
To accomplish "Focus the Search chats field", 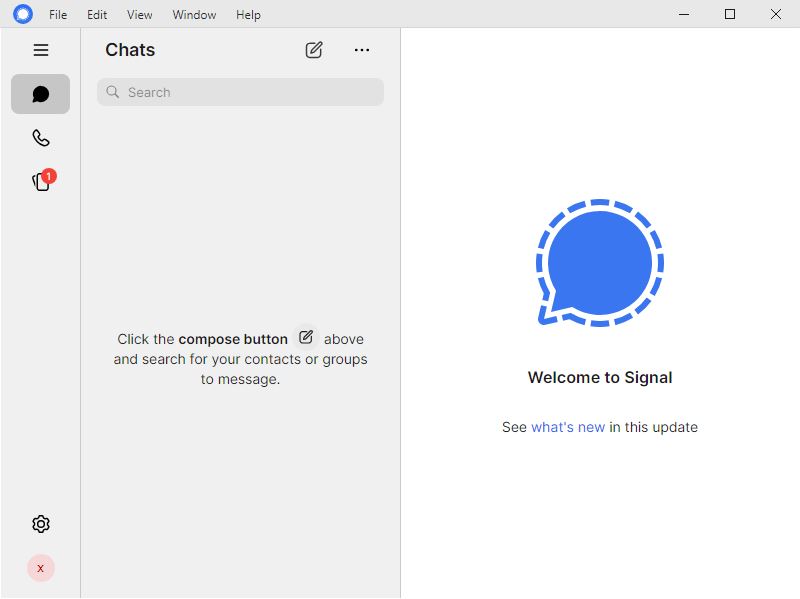I will tap(240, 92).
